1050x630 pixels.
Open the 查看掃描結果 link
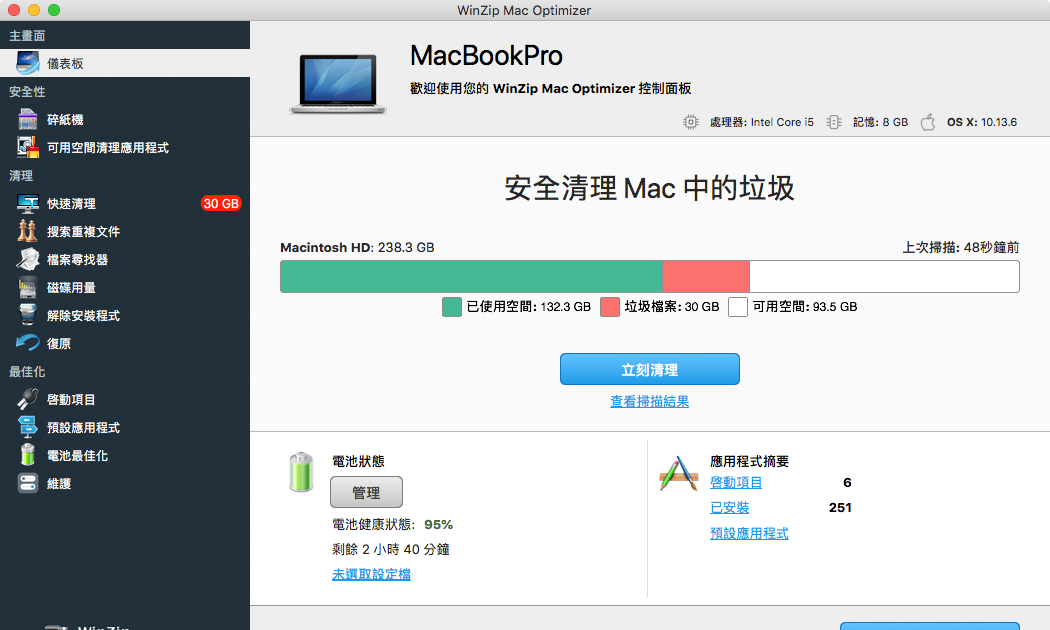pyautogui.click(x=650, y=402)
